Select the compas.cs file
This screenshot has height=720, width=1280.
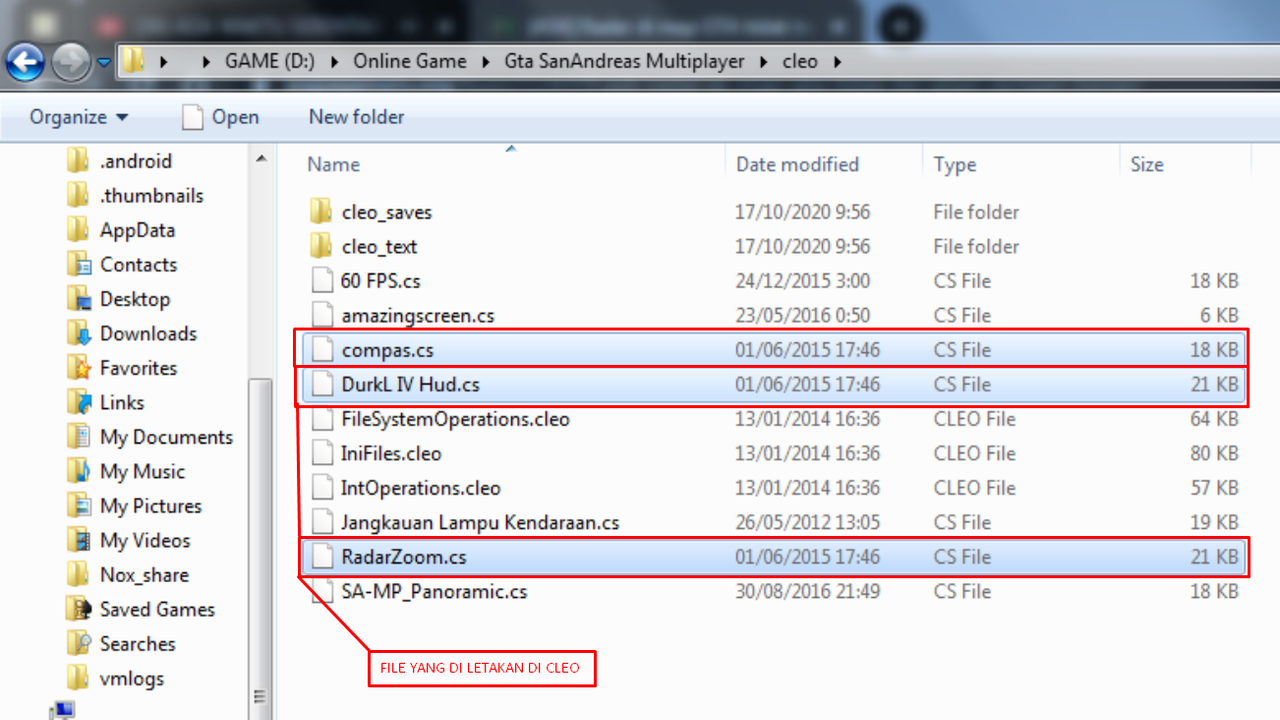773,350
